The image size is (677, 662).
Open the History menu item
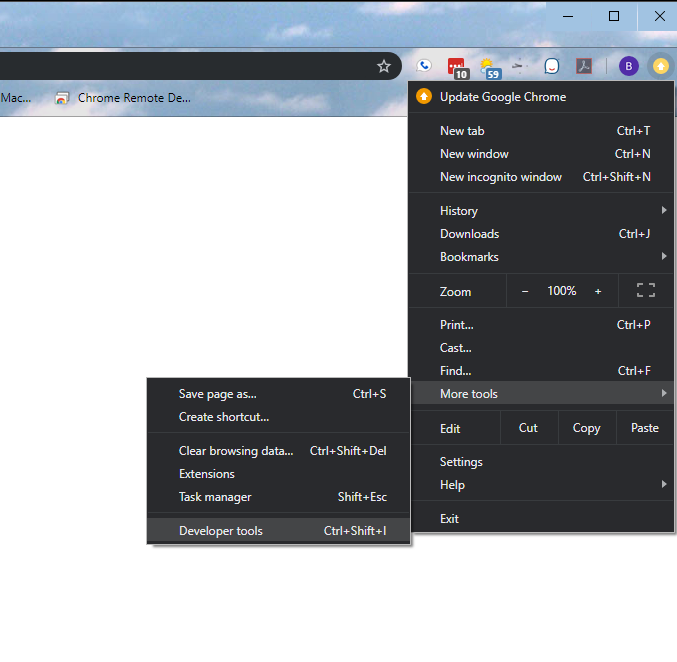[541, 211]
